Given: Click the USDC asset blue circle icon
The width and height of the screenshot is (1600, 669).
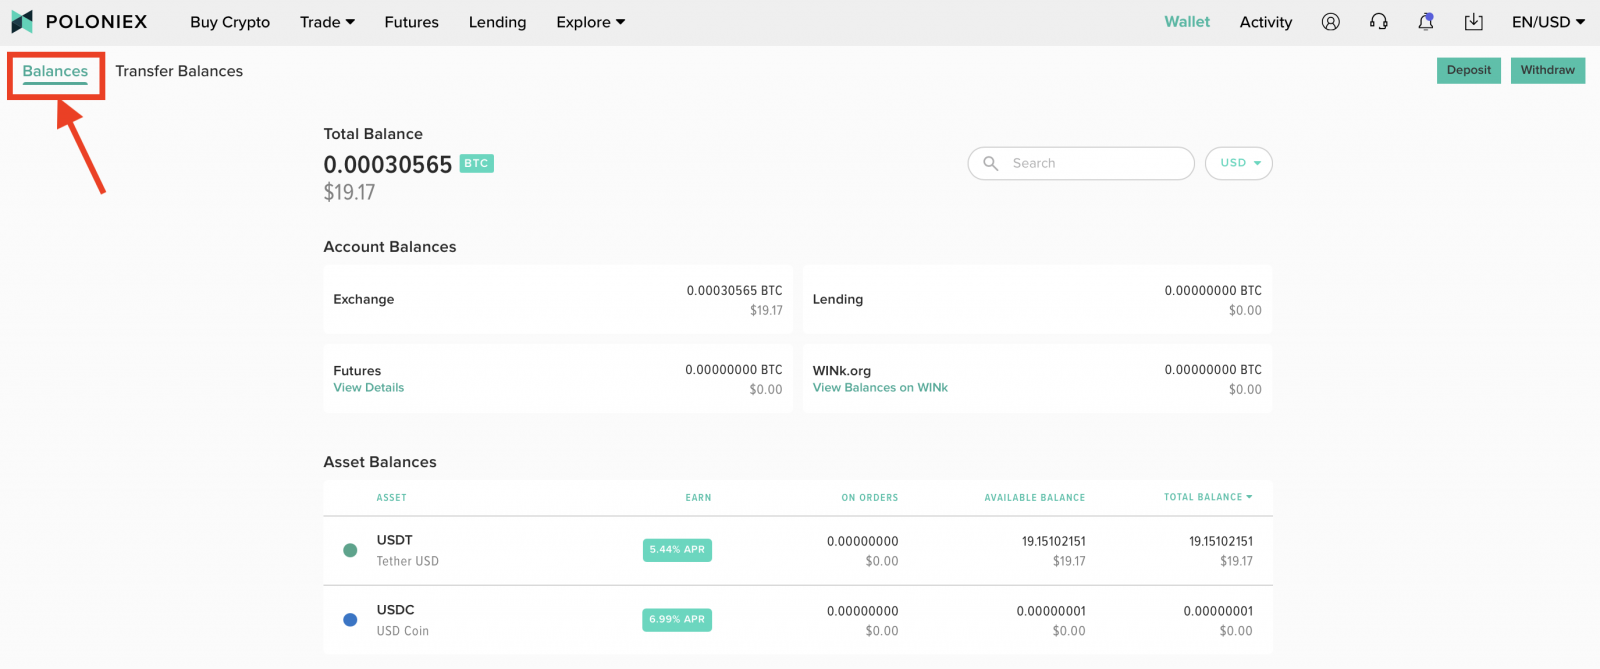Looking at the screenshot, I should click(x=350, y=620).
